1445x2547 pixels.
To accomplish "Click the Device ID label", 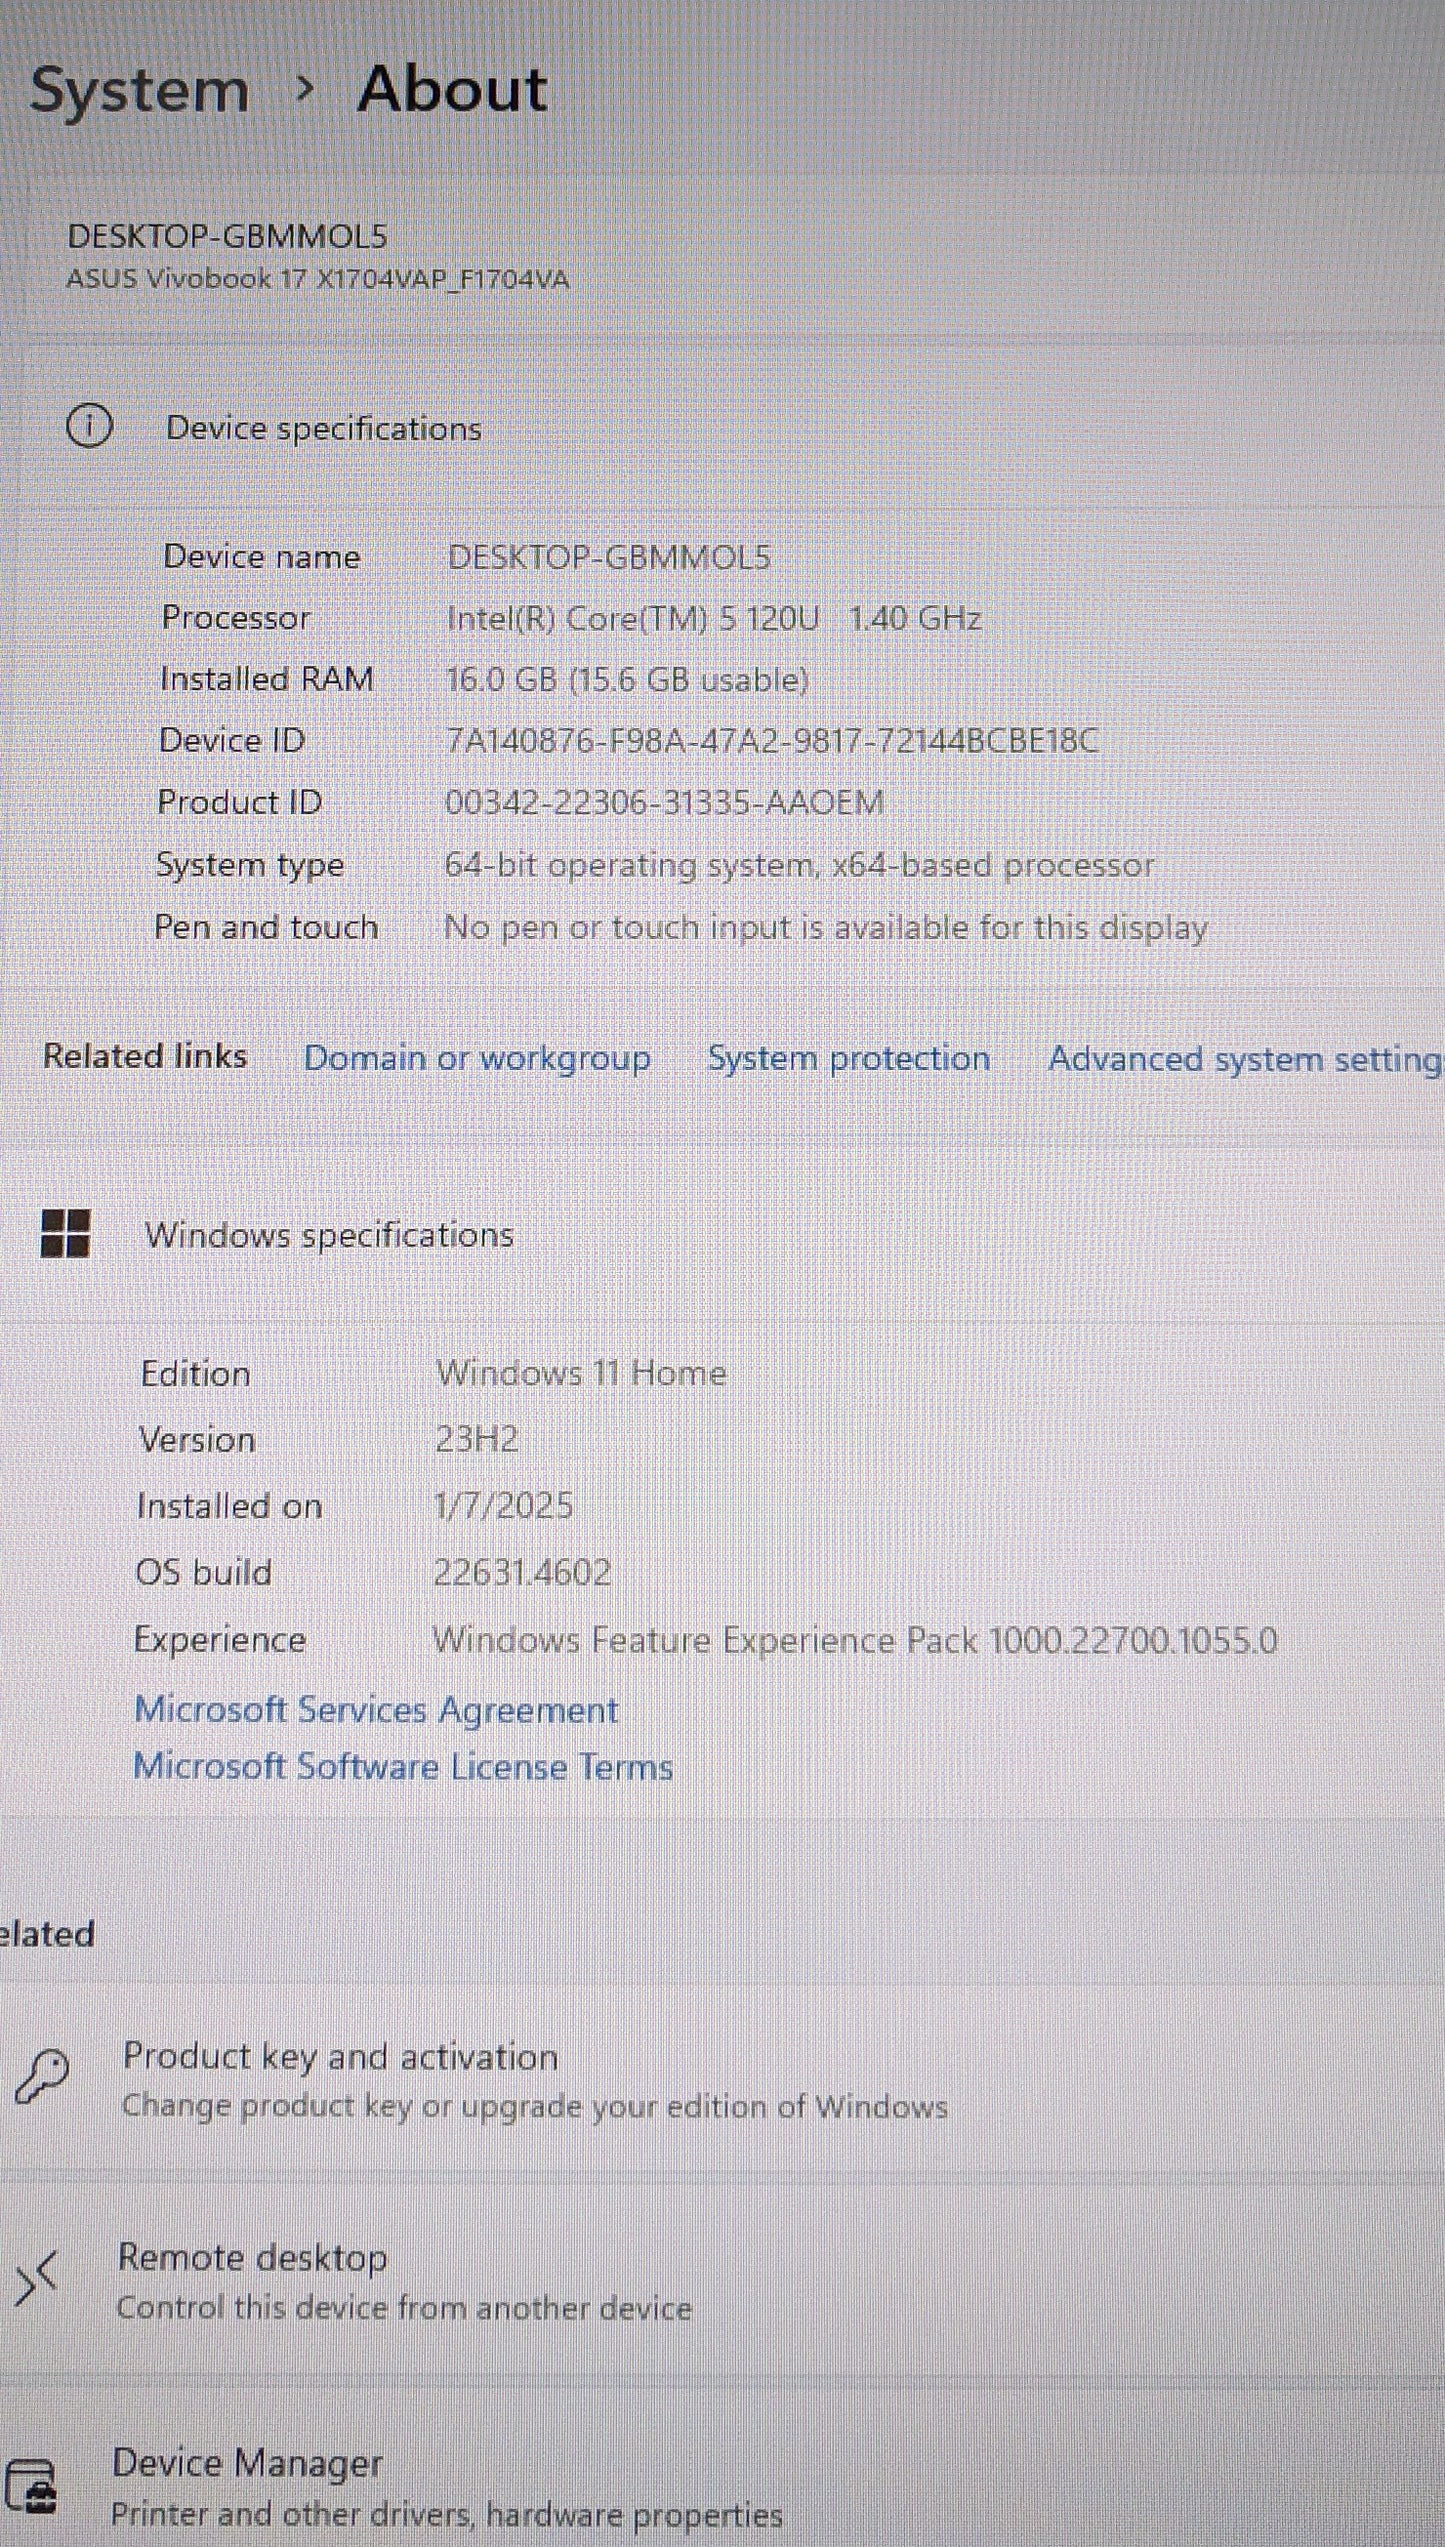I will click(x=232, y=740).
